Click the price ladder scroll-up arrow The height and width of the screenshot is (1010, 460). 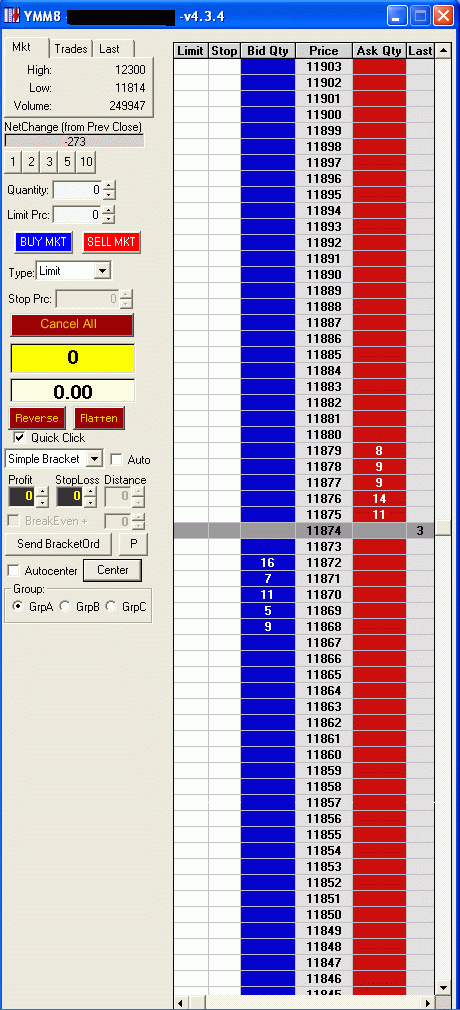[x=443, y=51]
